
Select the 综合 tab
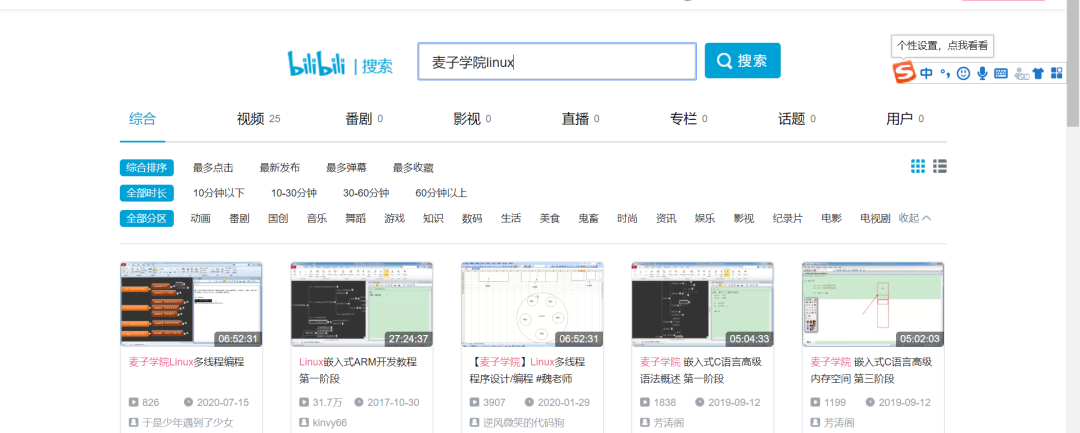pos(143,118)
